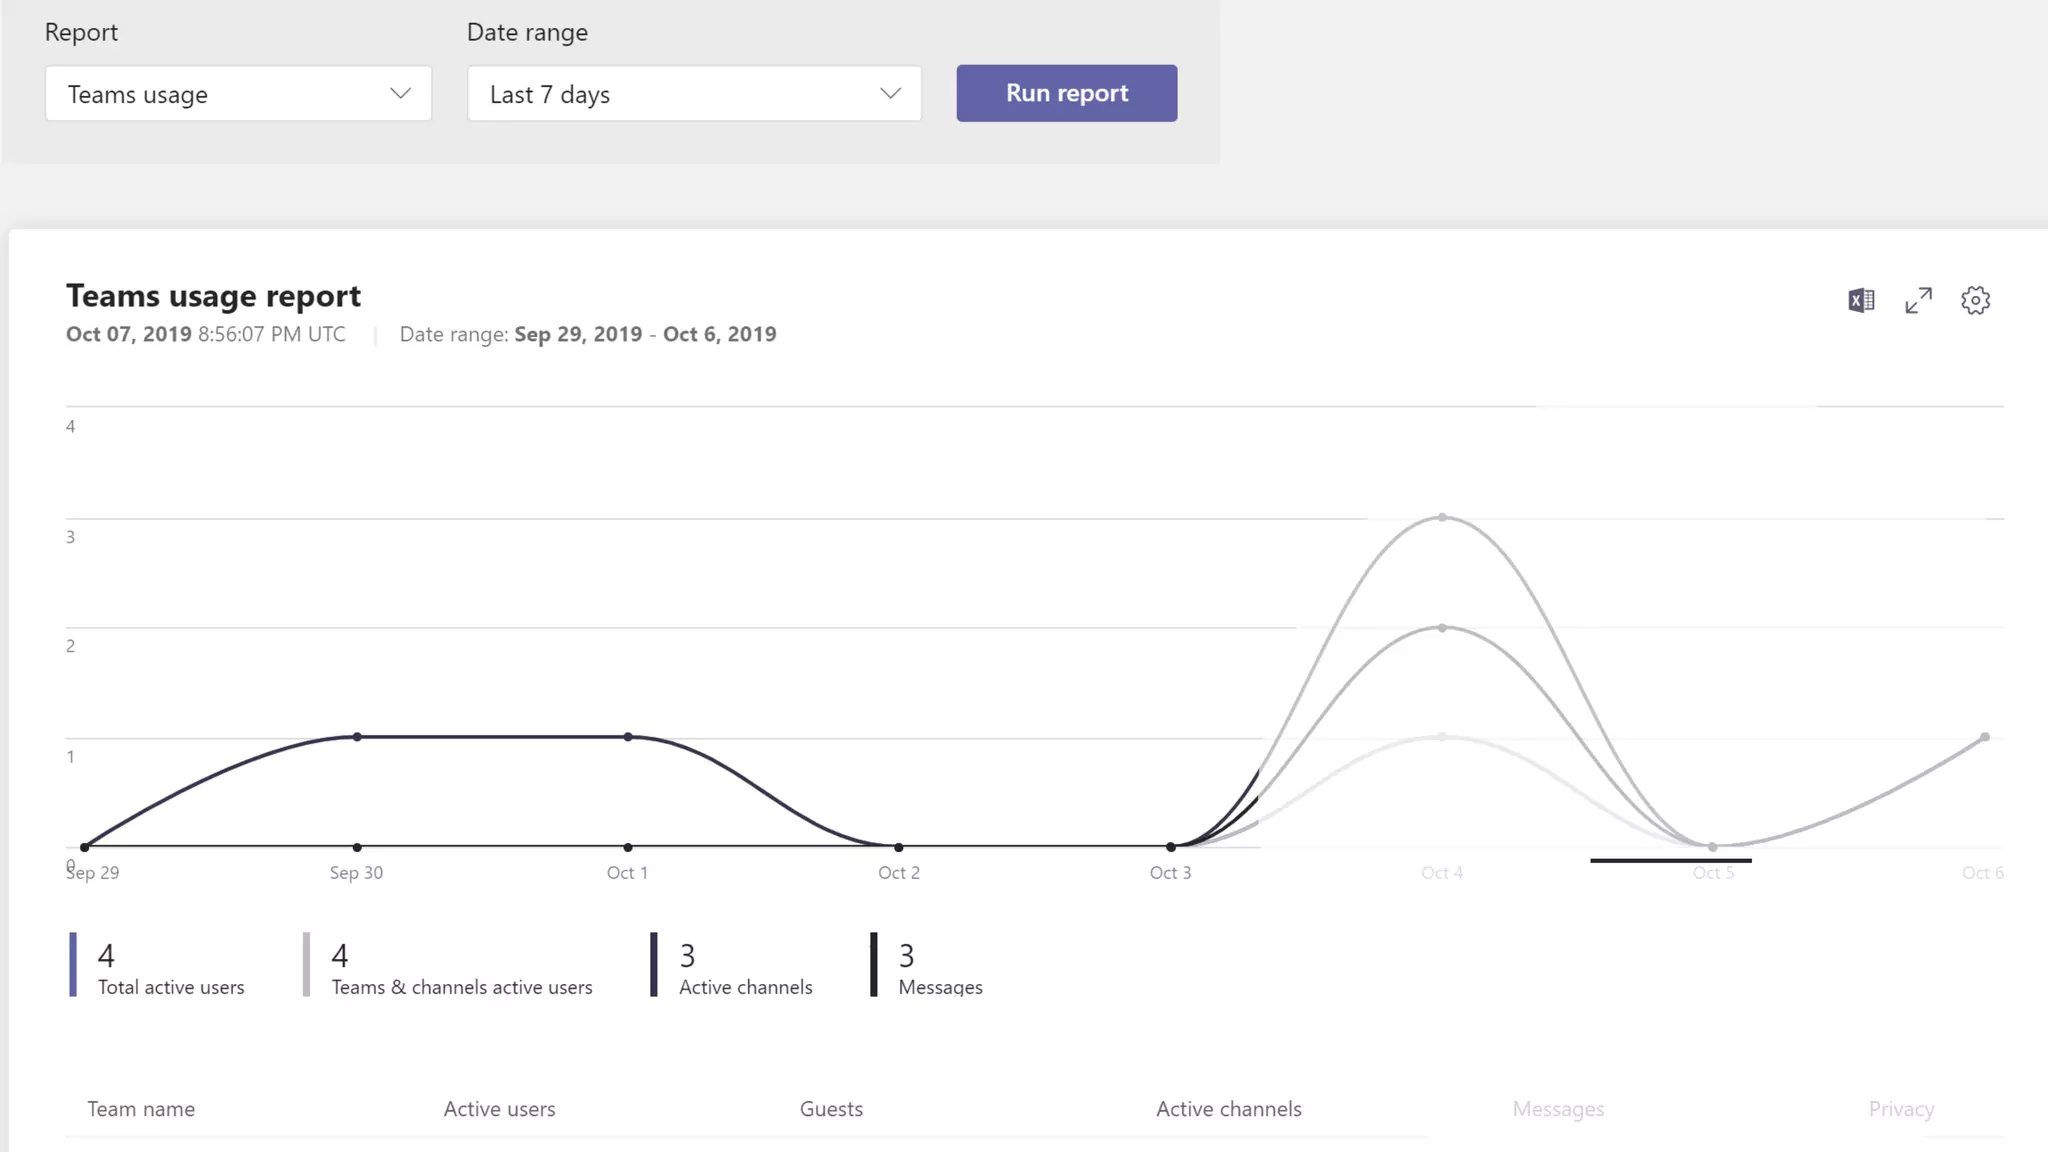2048x1152 pixels.
Task: Expand chart to full screen
Action: coord(1918,300)
